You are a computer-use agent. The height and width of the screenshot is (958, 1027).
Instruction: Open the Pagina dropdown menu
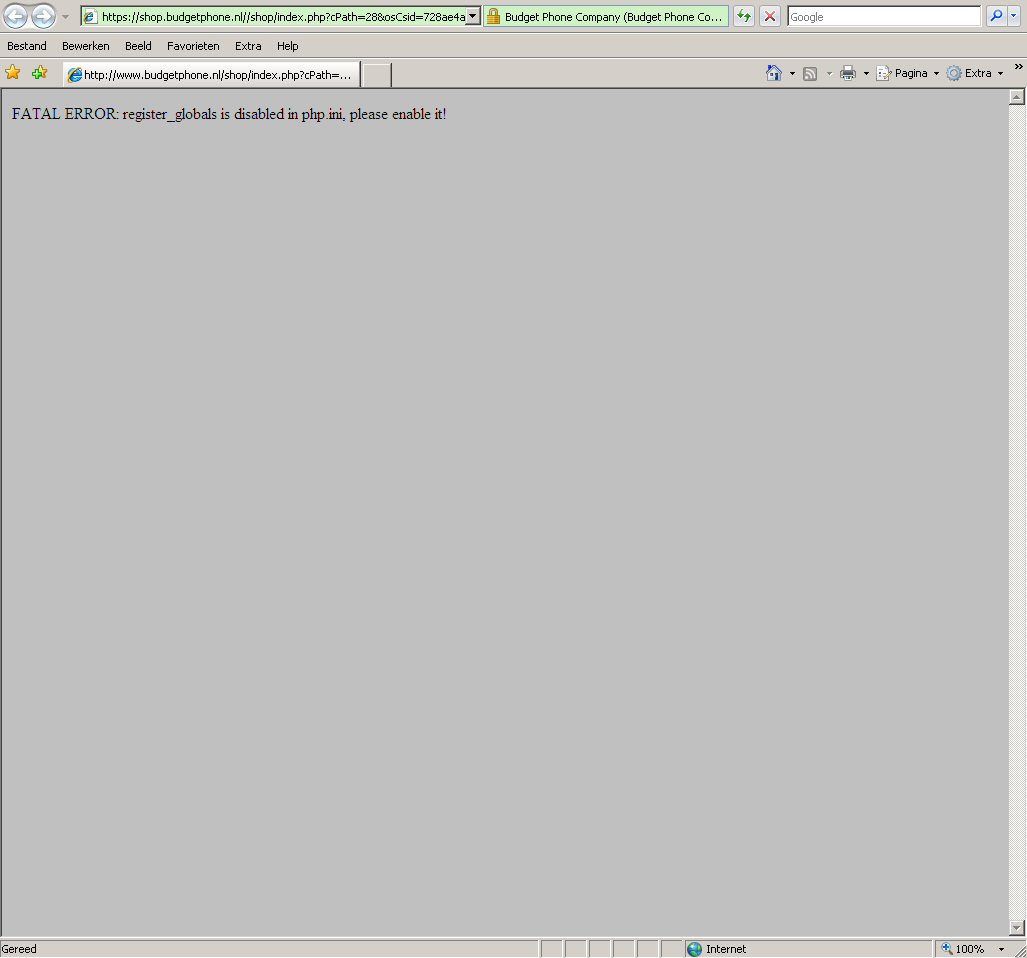(909, 73)
